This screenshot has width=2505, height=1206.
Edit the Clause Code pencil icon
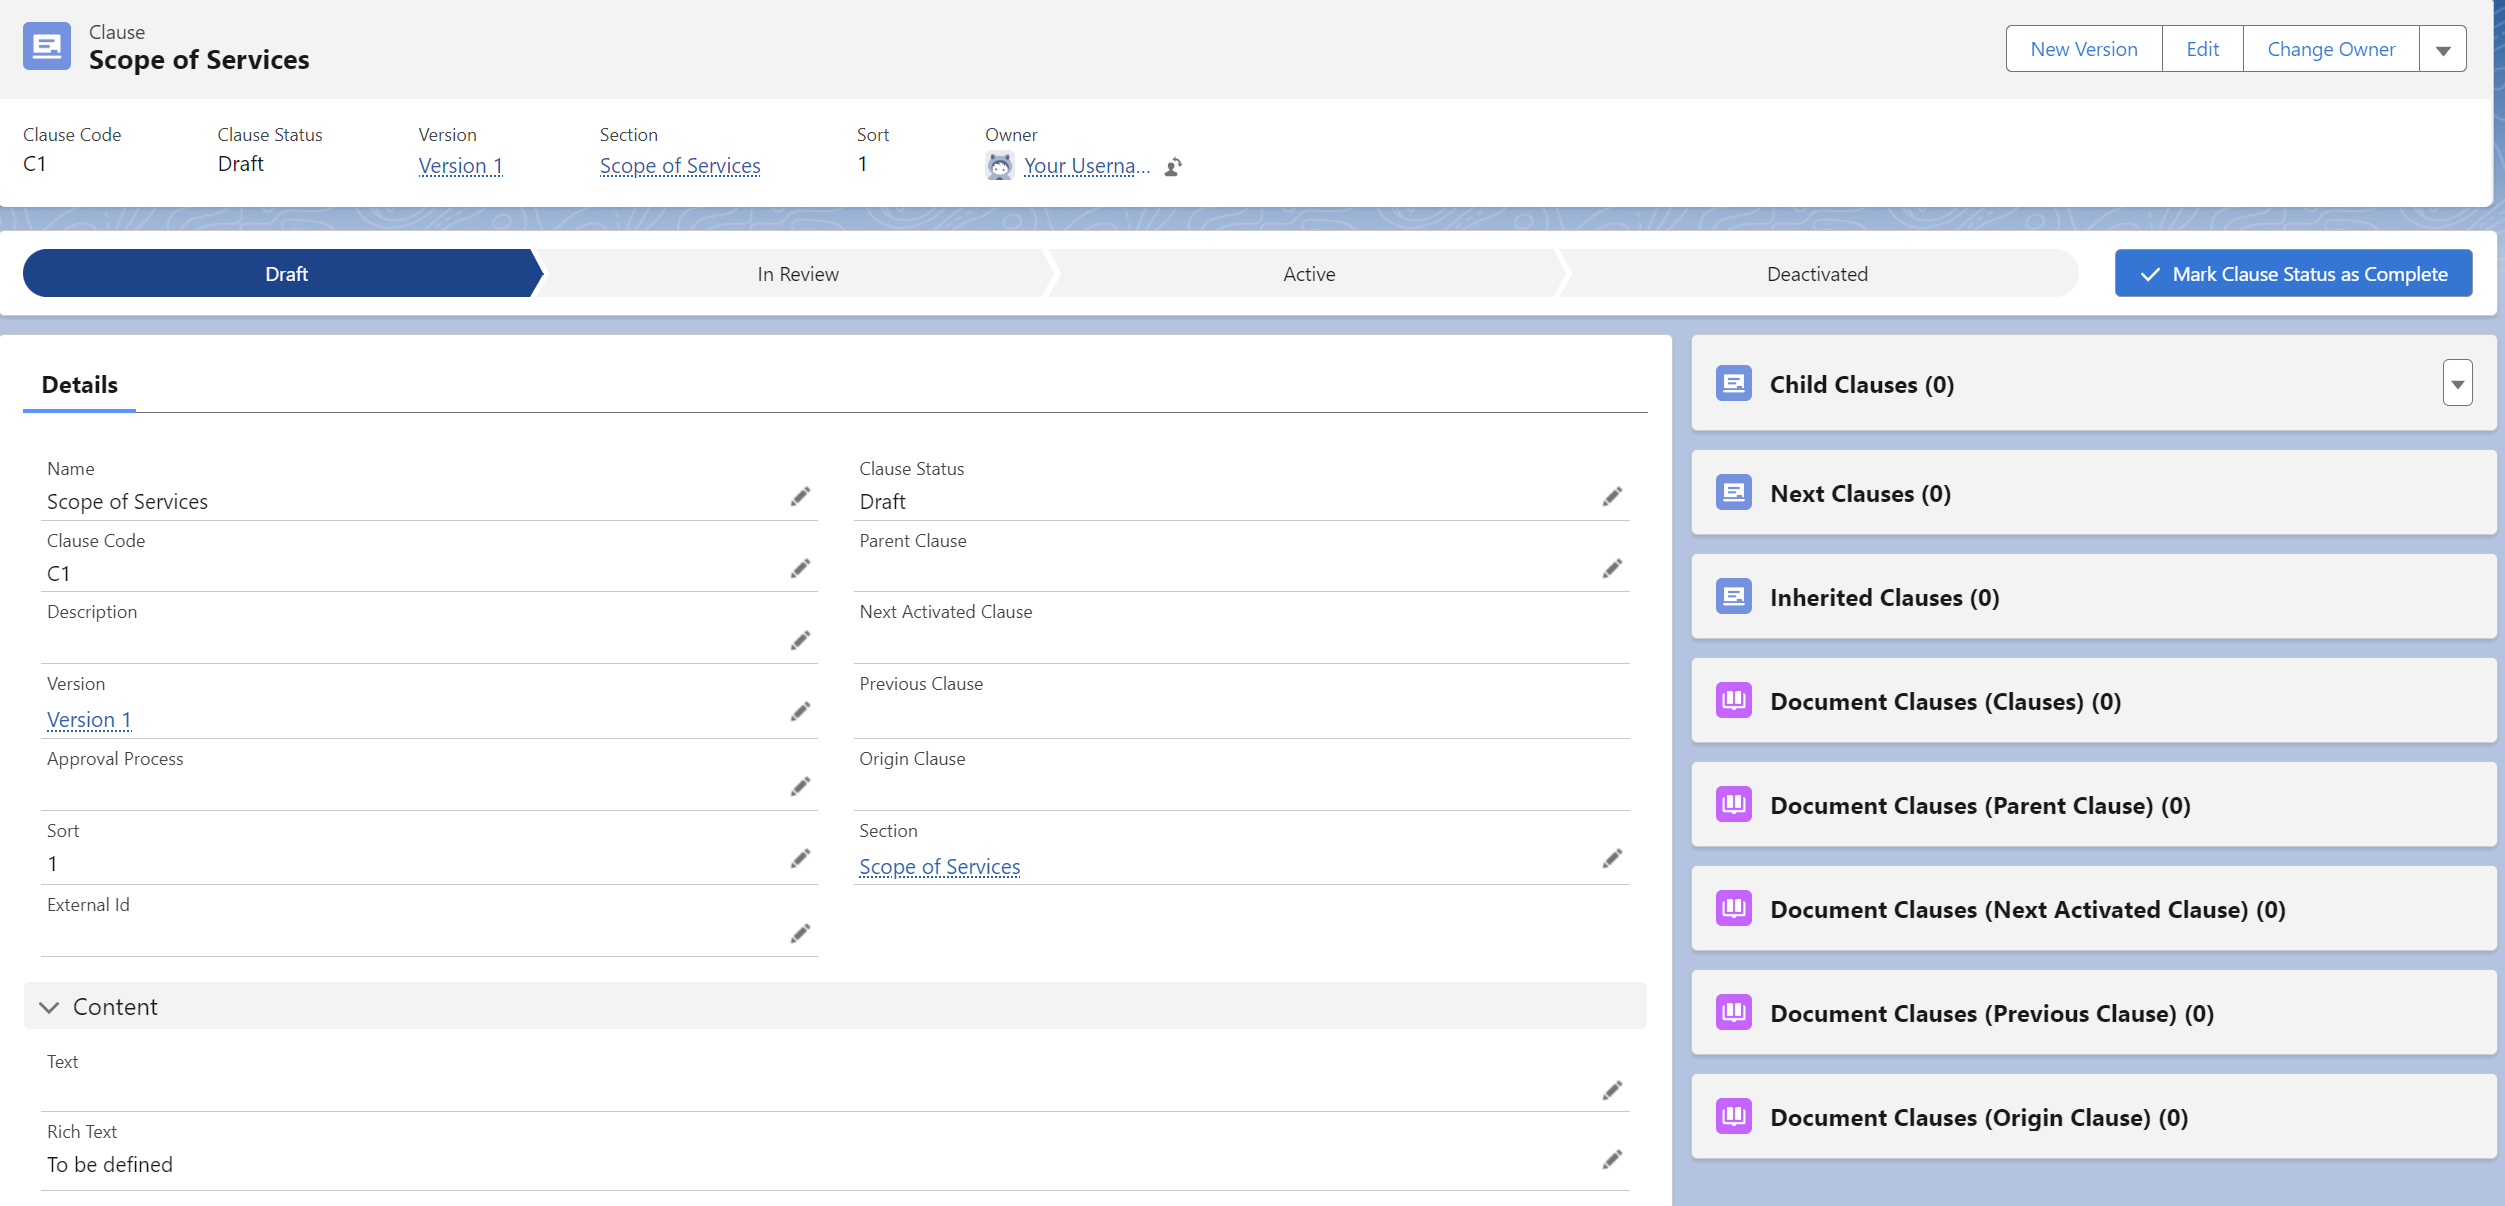tap(800, 569)
